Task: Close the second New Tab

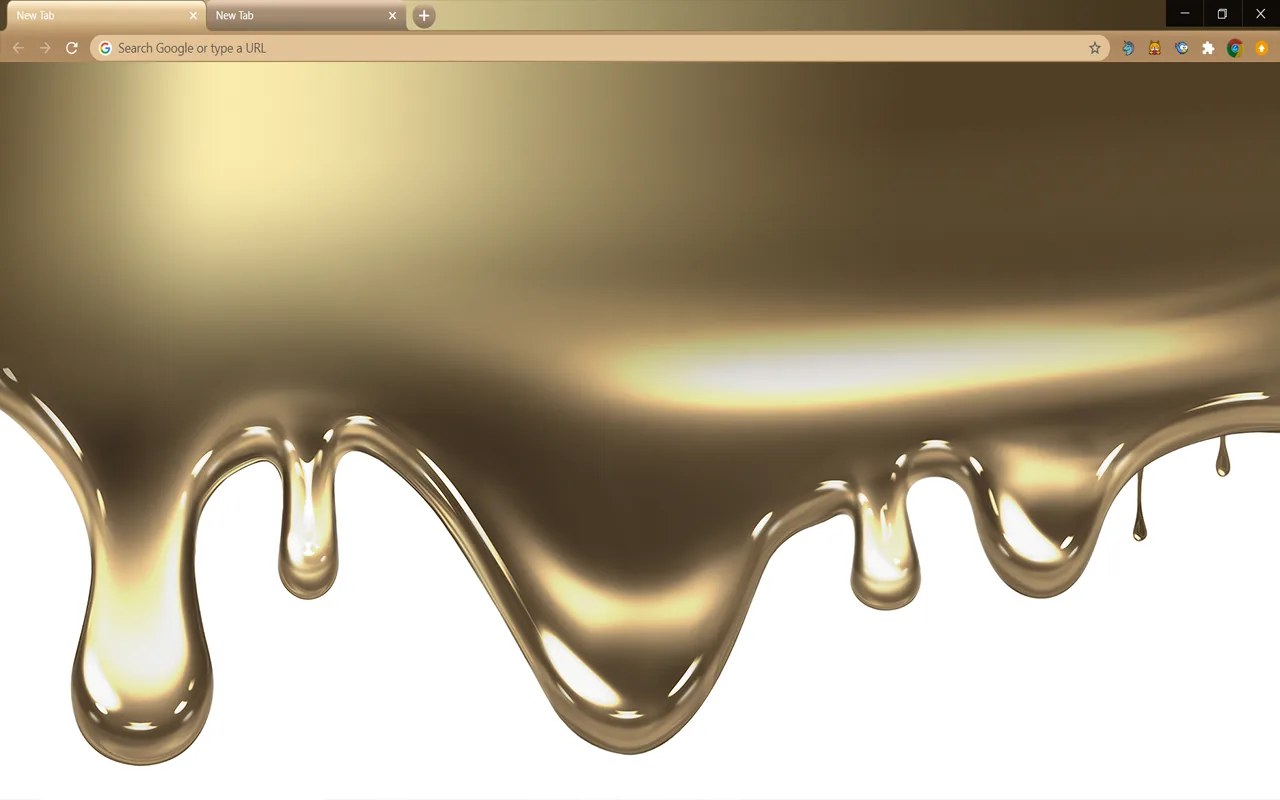Action: 393,16
